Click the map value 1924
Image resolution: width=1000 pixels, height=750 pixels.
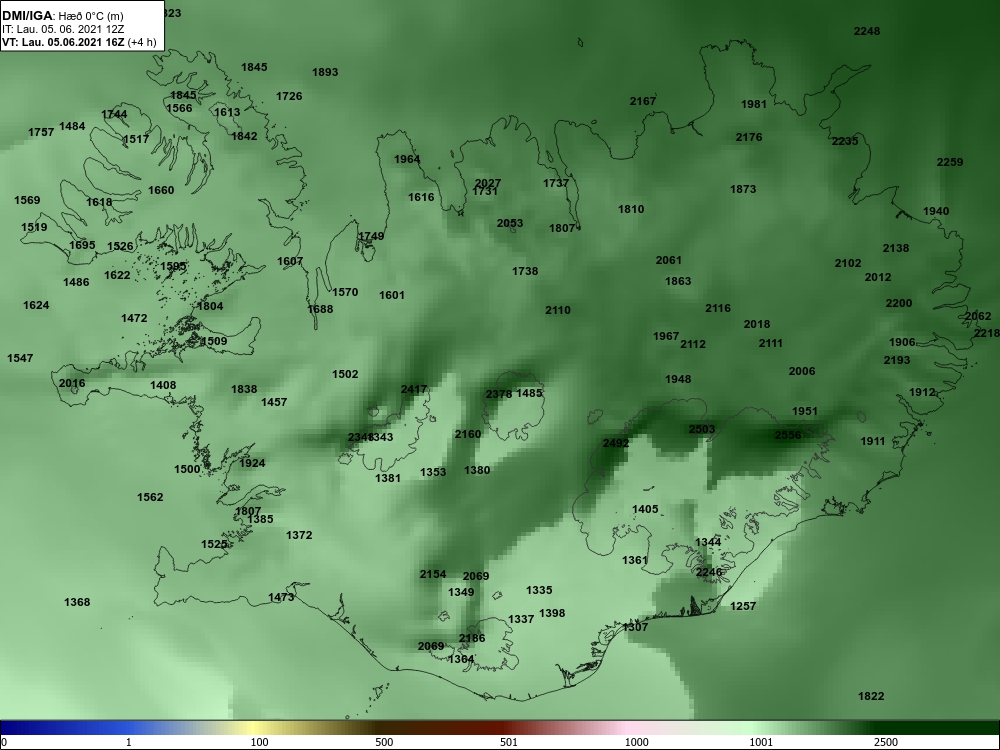point(252,463)
